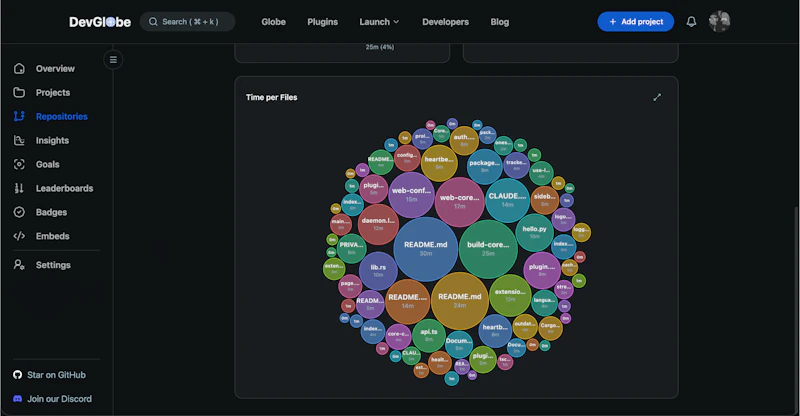
Task: Select the blue heartb 8m bubble
Action: 495,331
